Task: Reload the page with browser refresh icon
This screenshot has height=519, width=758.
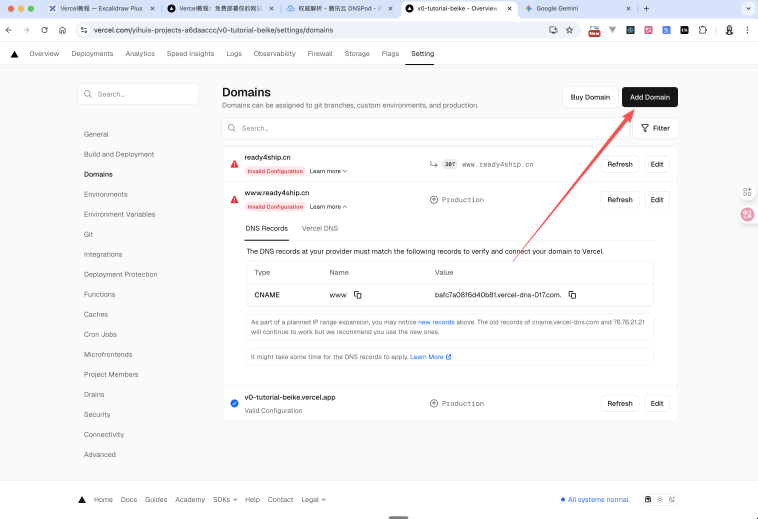Action: [44, 30]
